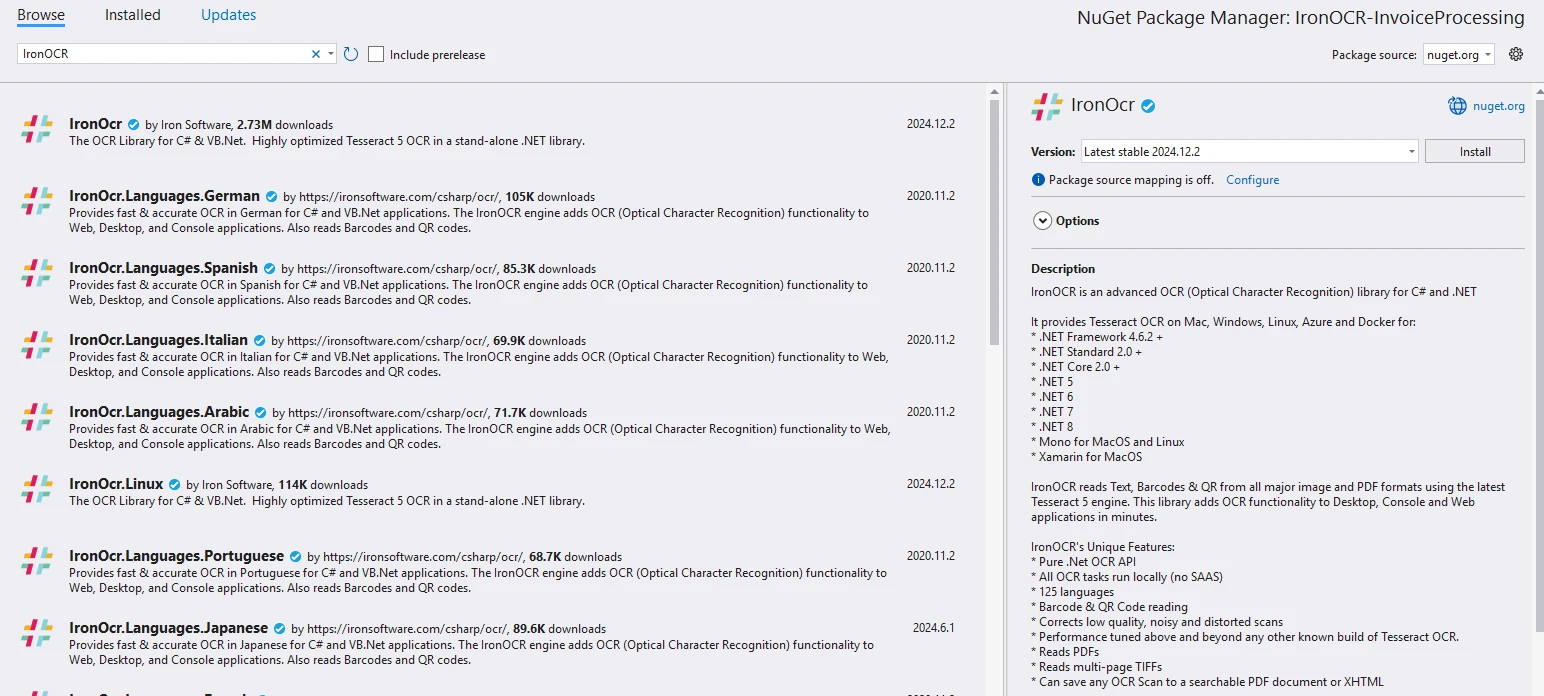Click the IronOcr.Languages.Japanese package icon
Screen dimensions: 1544x696
pos(37,633)
